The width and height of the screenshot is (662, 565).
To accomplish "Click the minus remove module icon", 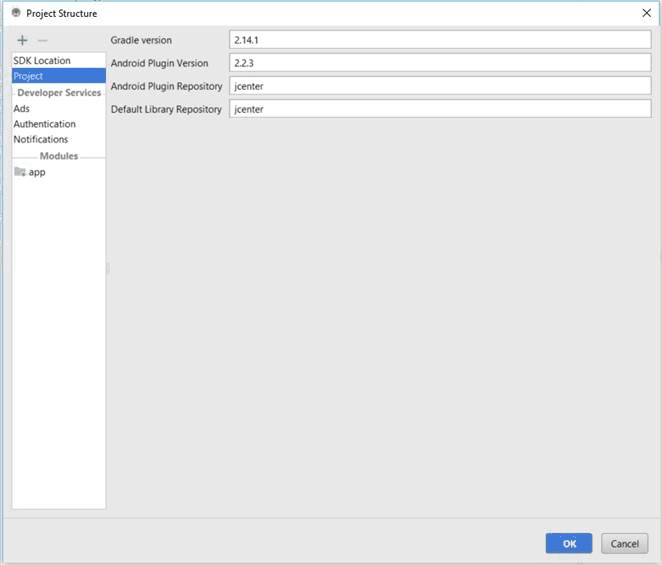I will [x=43, y=41].
